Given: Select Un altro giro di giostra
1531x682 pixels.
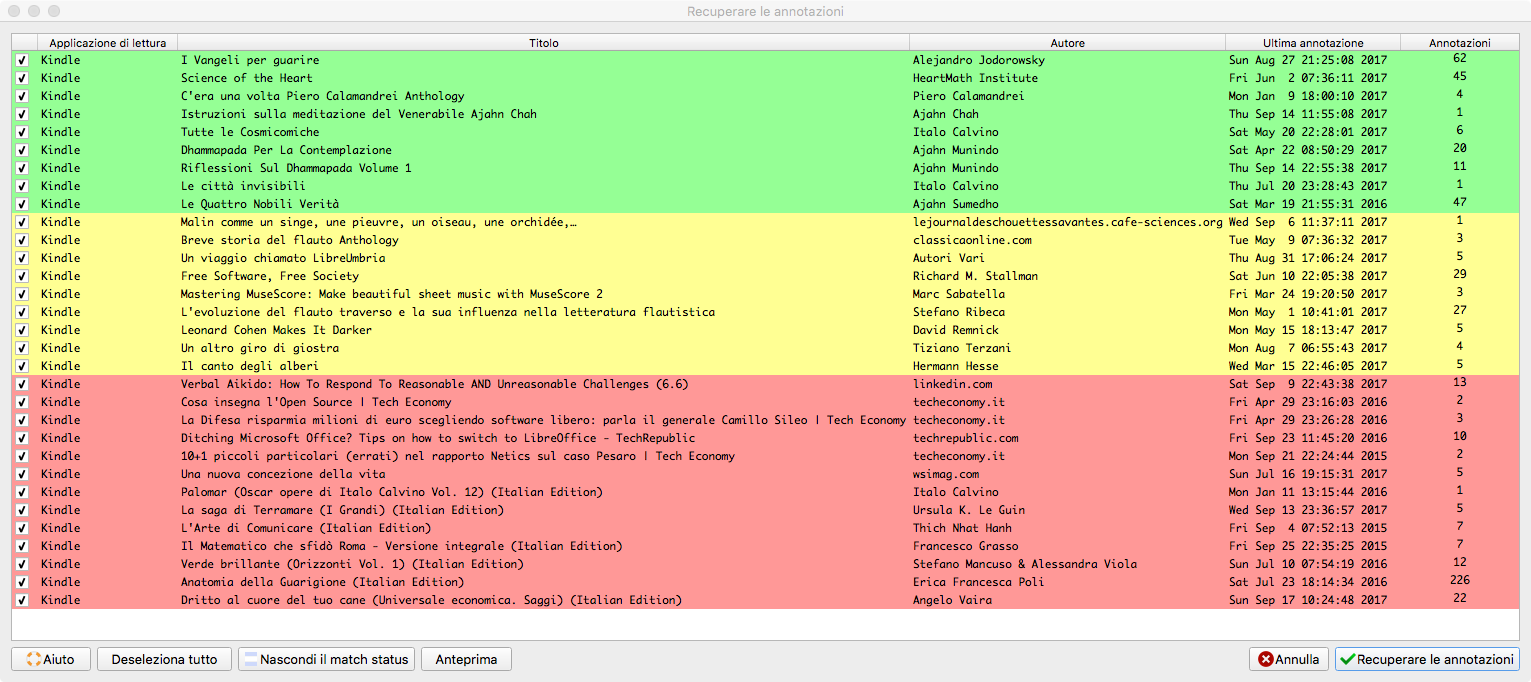Looking at the screenshot, I should (x=260, y=348).
